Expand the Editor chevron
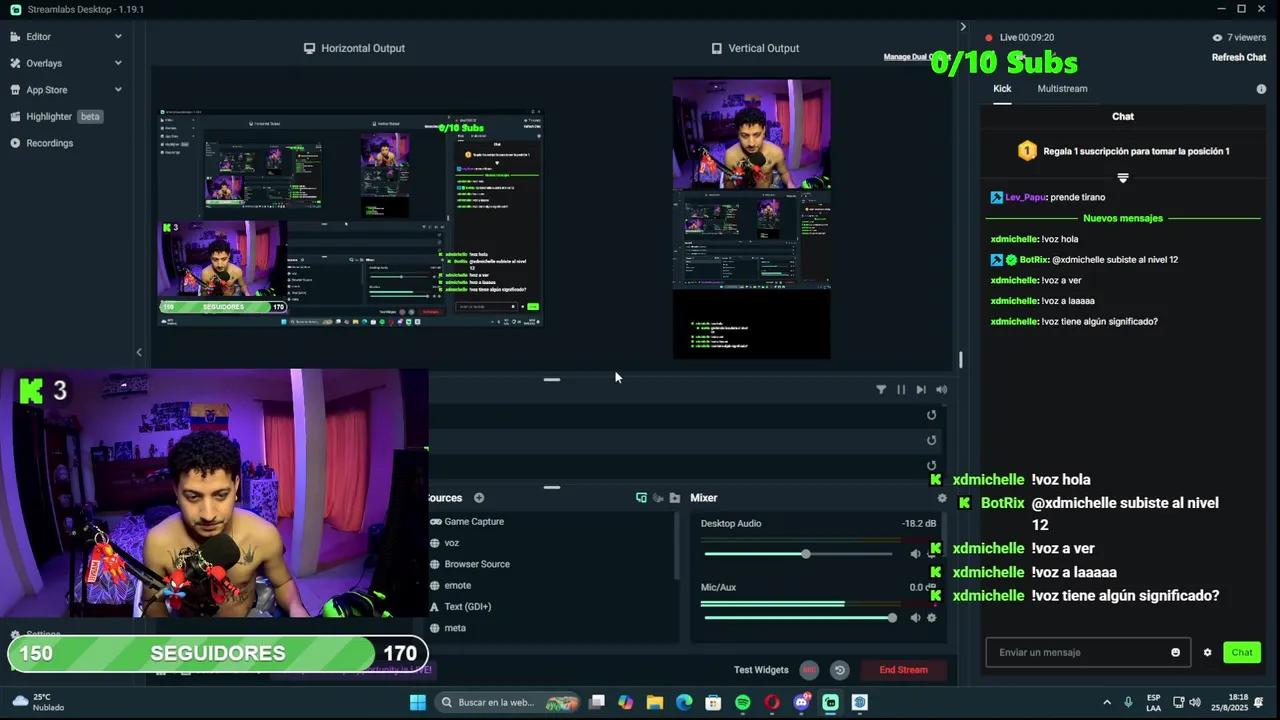Viewport: 1280px width, 720px height. click(x=118, y=36)
